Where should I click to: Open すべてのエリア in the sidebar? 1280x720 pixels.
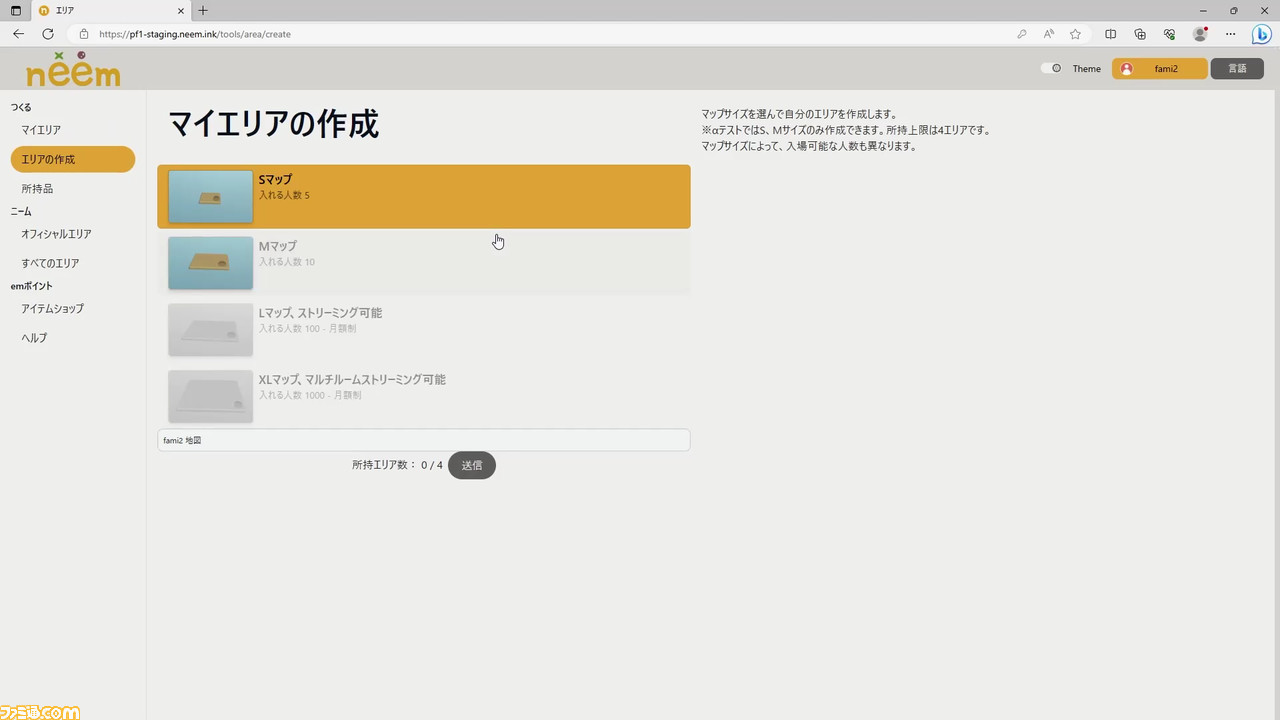pos(50,263)
